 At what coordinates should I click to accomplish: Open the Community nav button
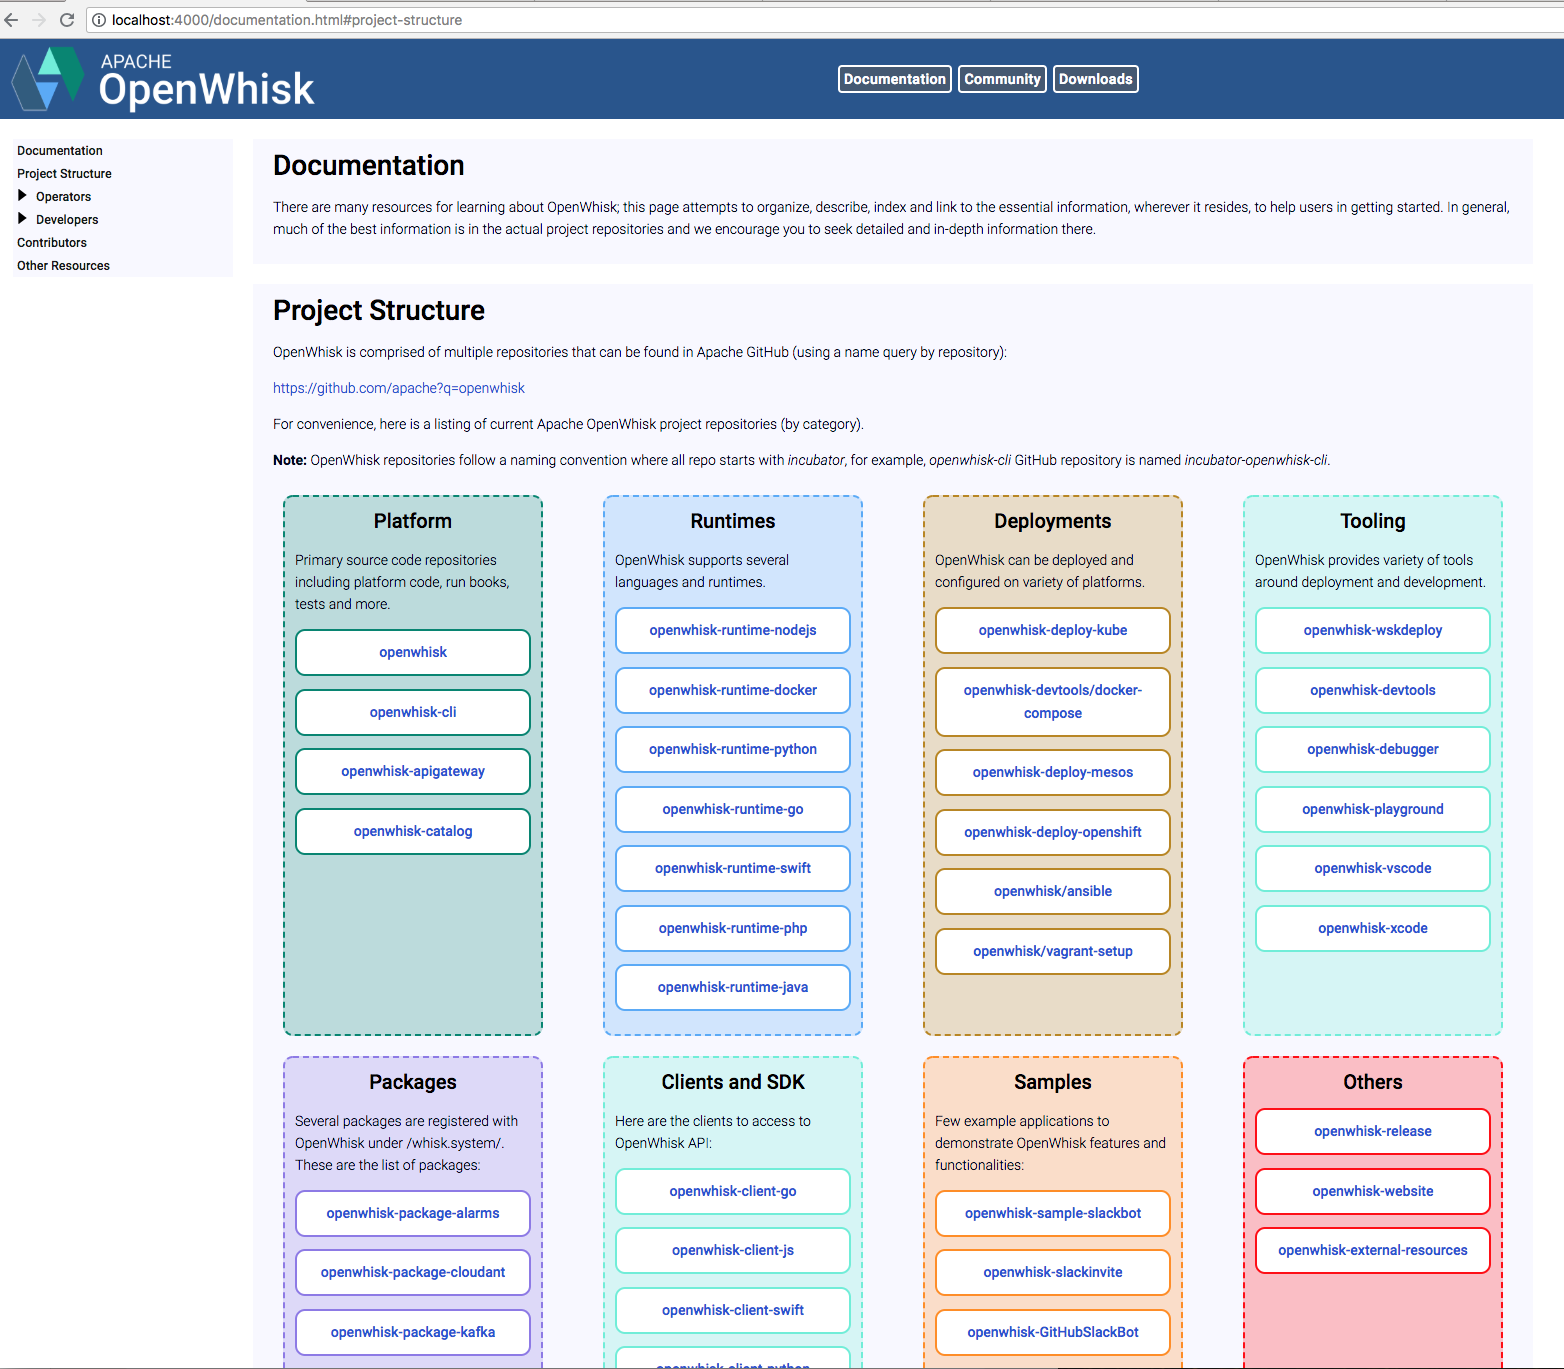tap(1002, 79)
